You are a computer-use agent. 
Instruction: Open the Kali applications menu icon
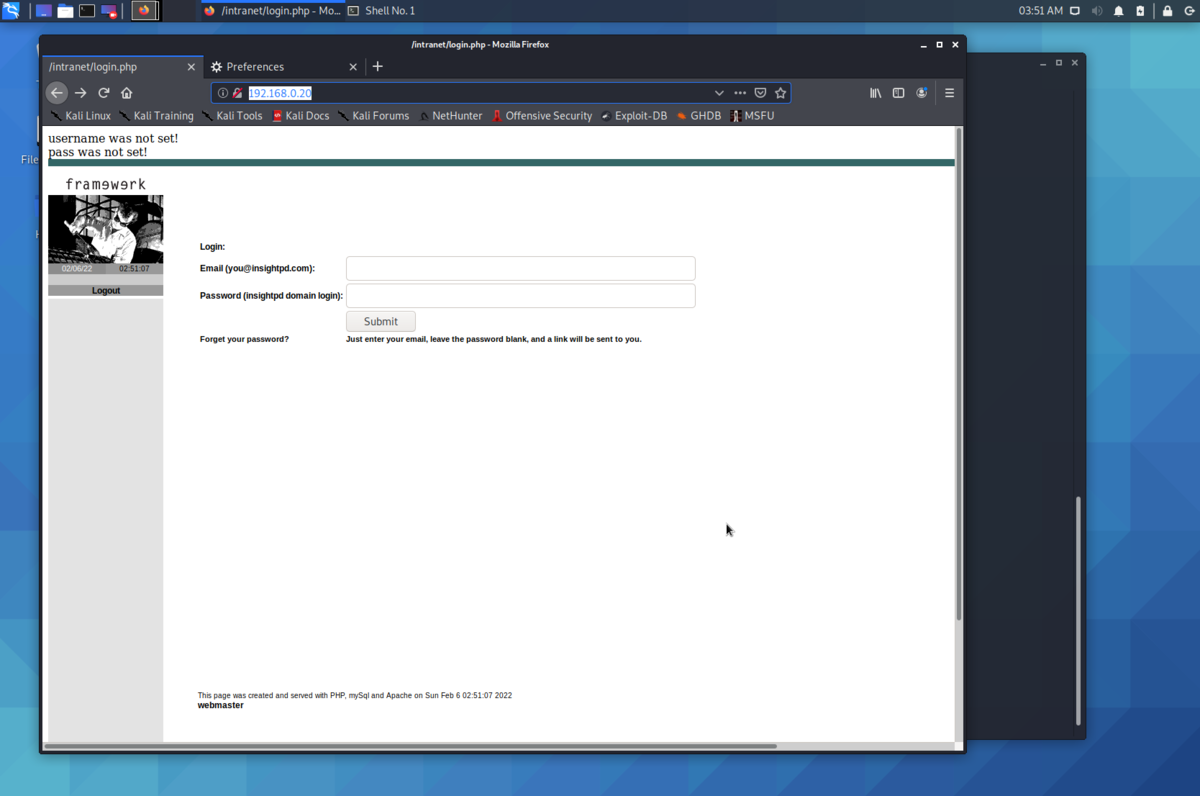tap(11, 11)
